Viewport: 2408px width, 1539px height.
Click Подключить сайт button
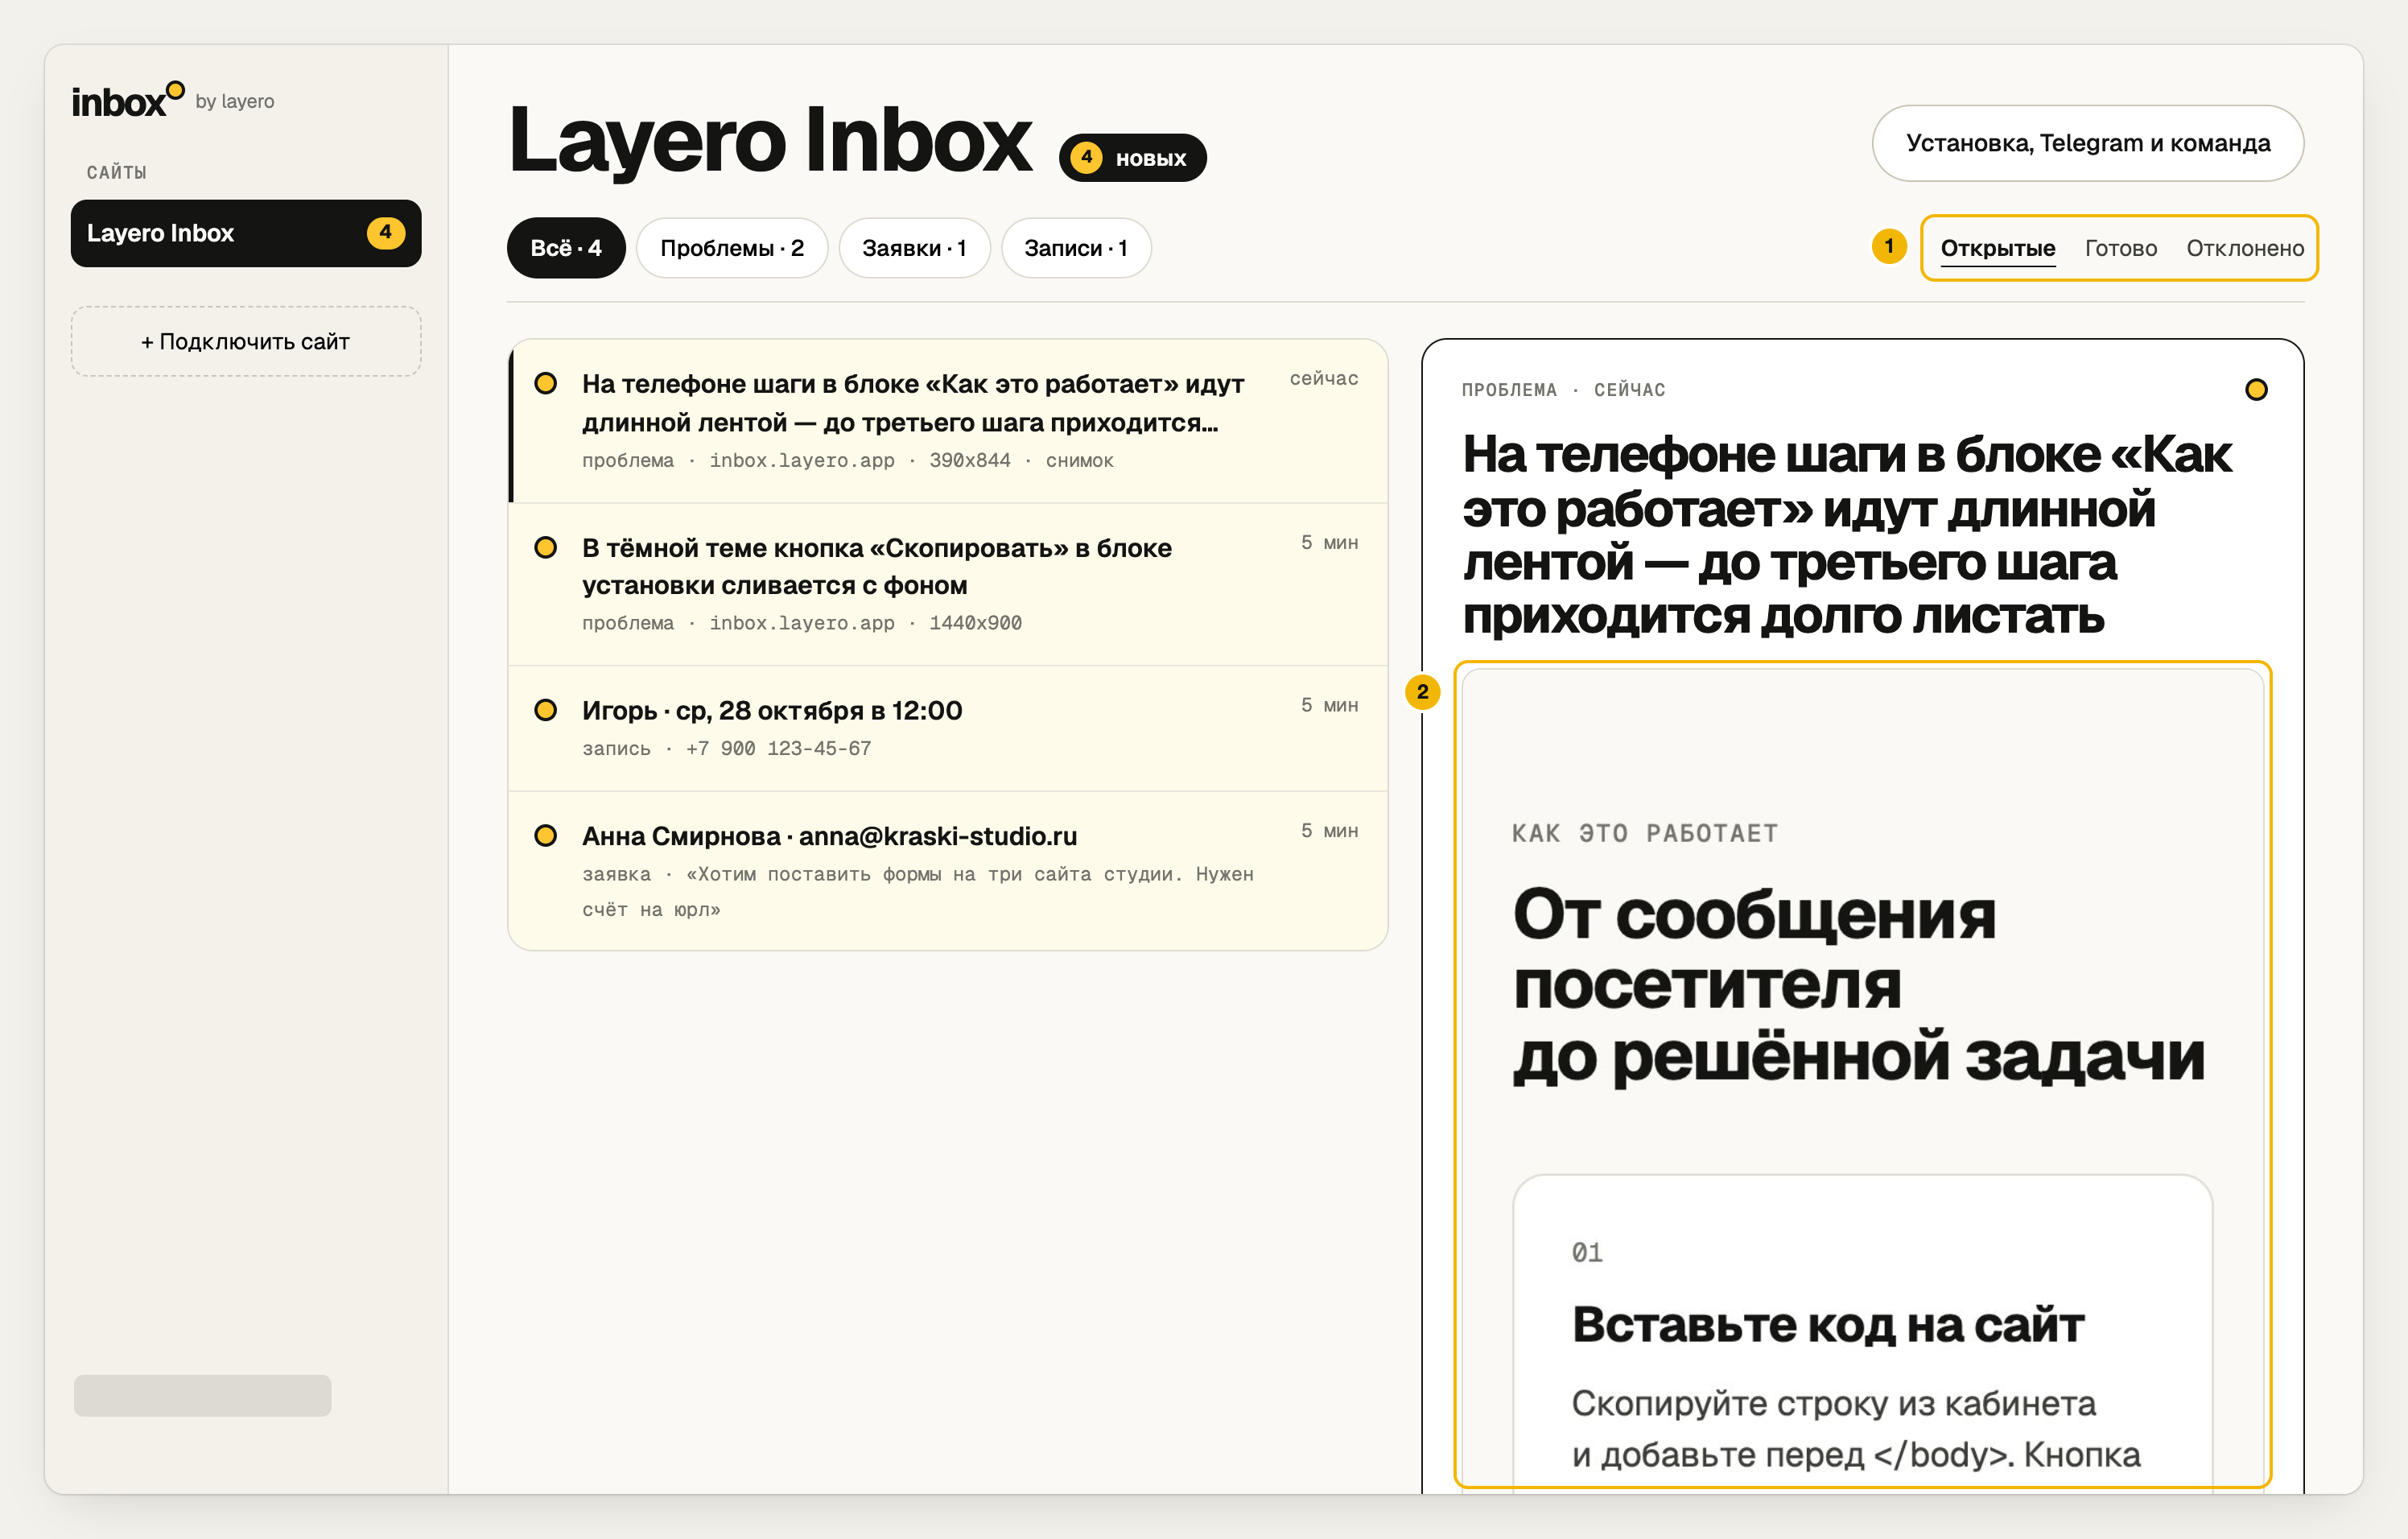click(246, 342)
